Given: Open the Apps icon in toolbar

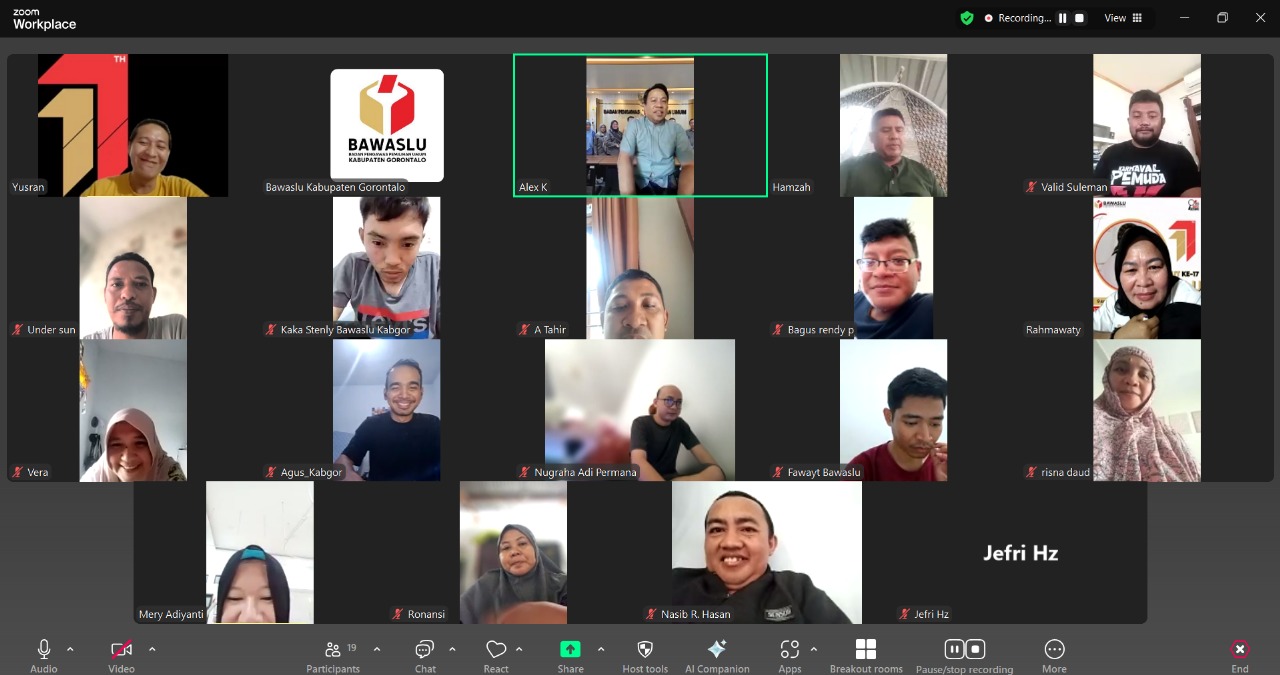Looking at the screenshot, I should (x=790, y=650).
